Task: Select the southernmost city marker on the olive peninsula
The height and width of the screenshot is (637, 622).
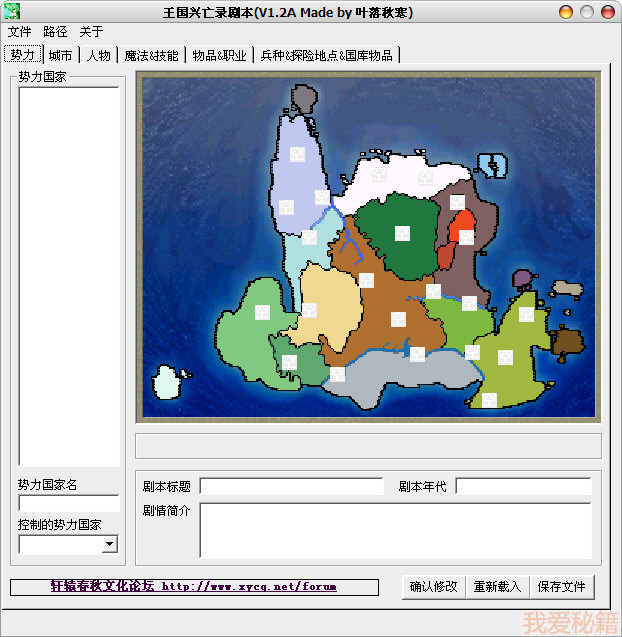Action: 489,400
